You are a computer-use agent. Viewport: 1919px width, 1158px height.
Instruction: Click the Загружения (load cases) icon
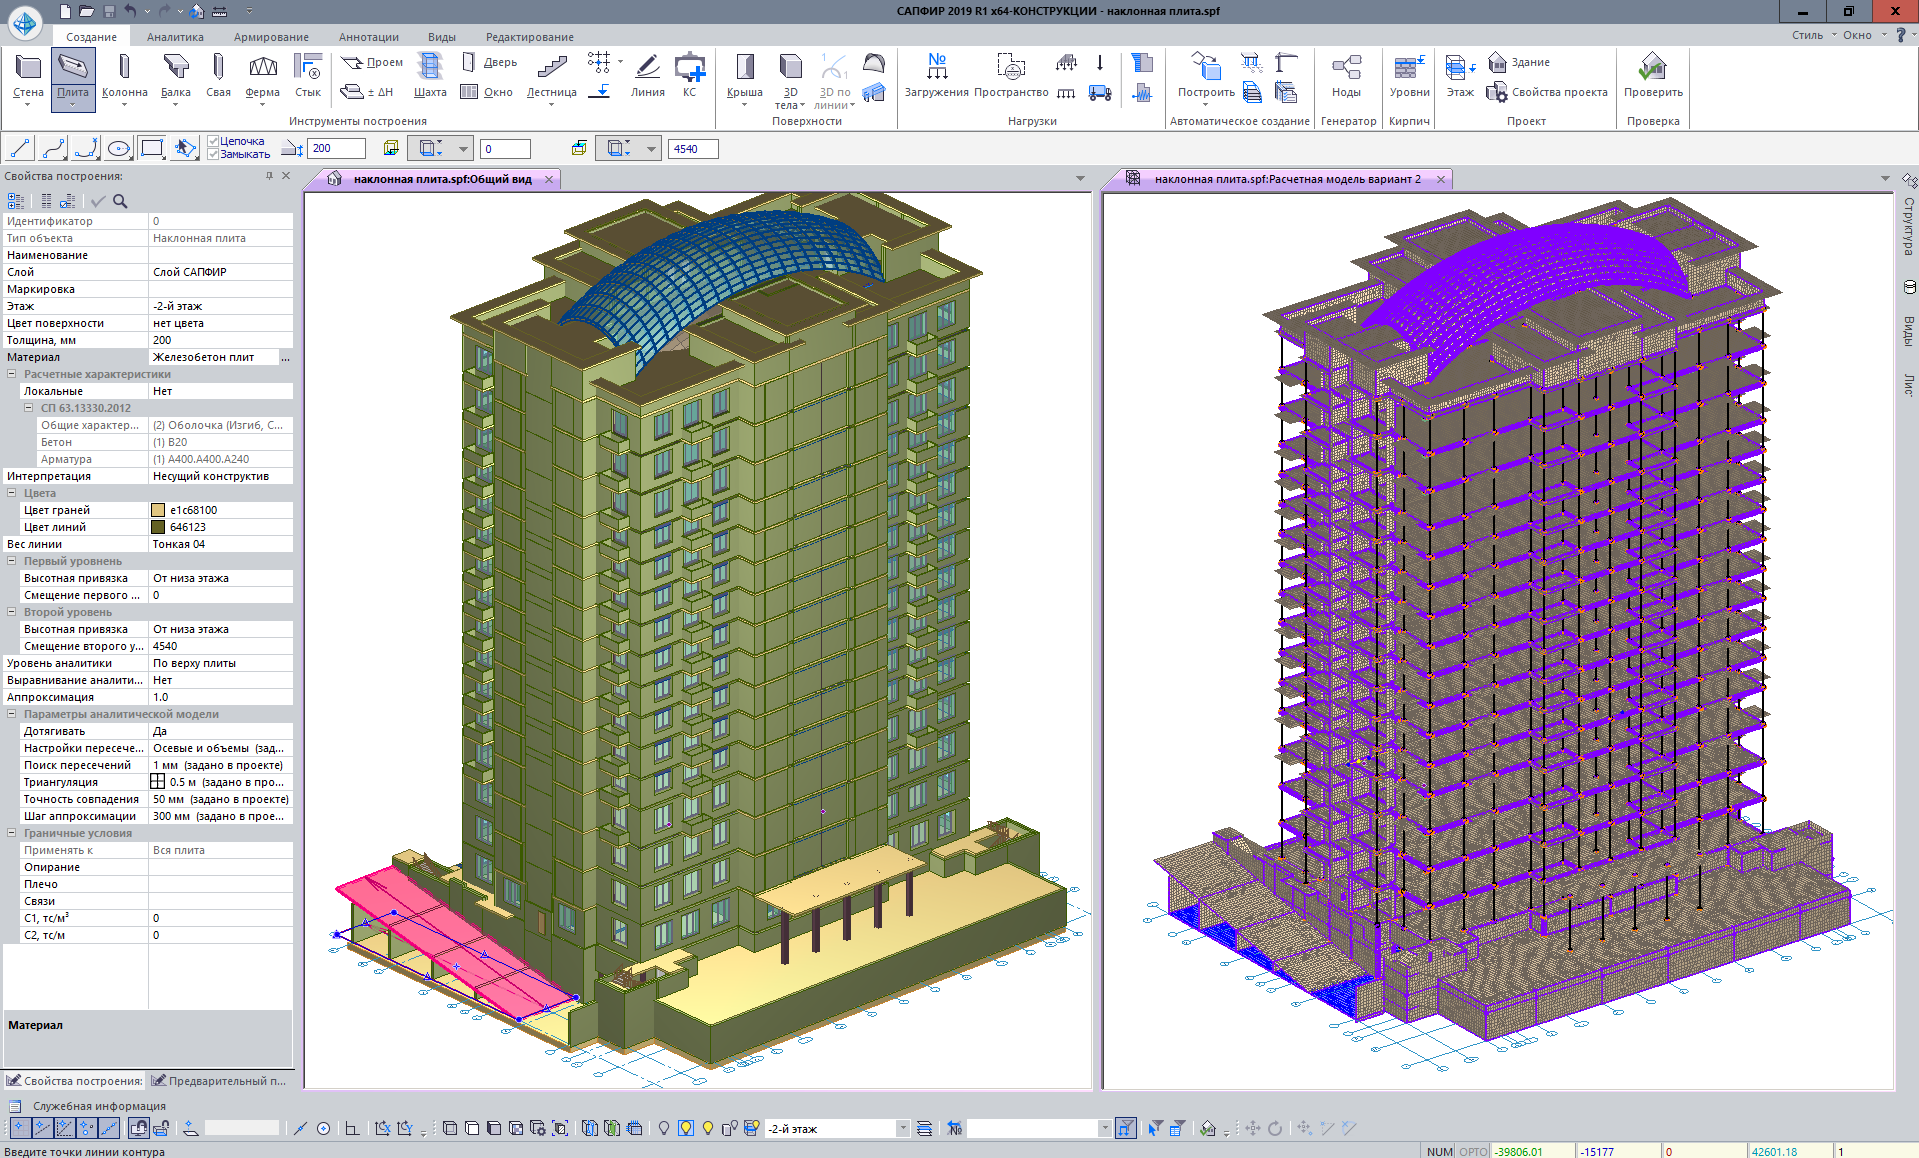(x=936, y=75)
